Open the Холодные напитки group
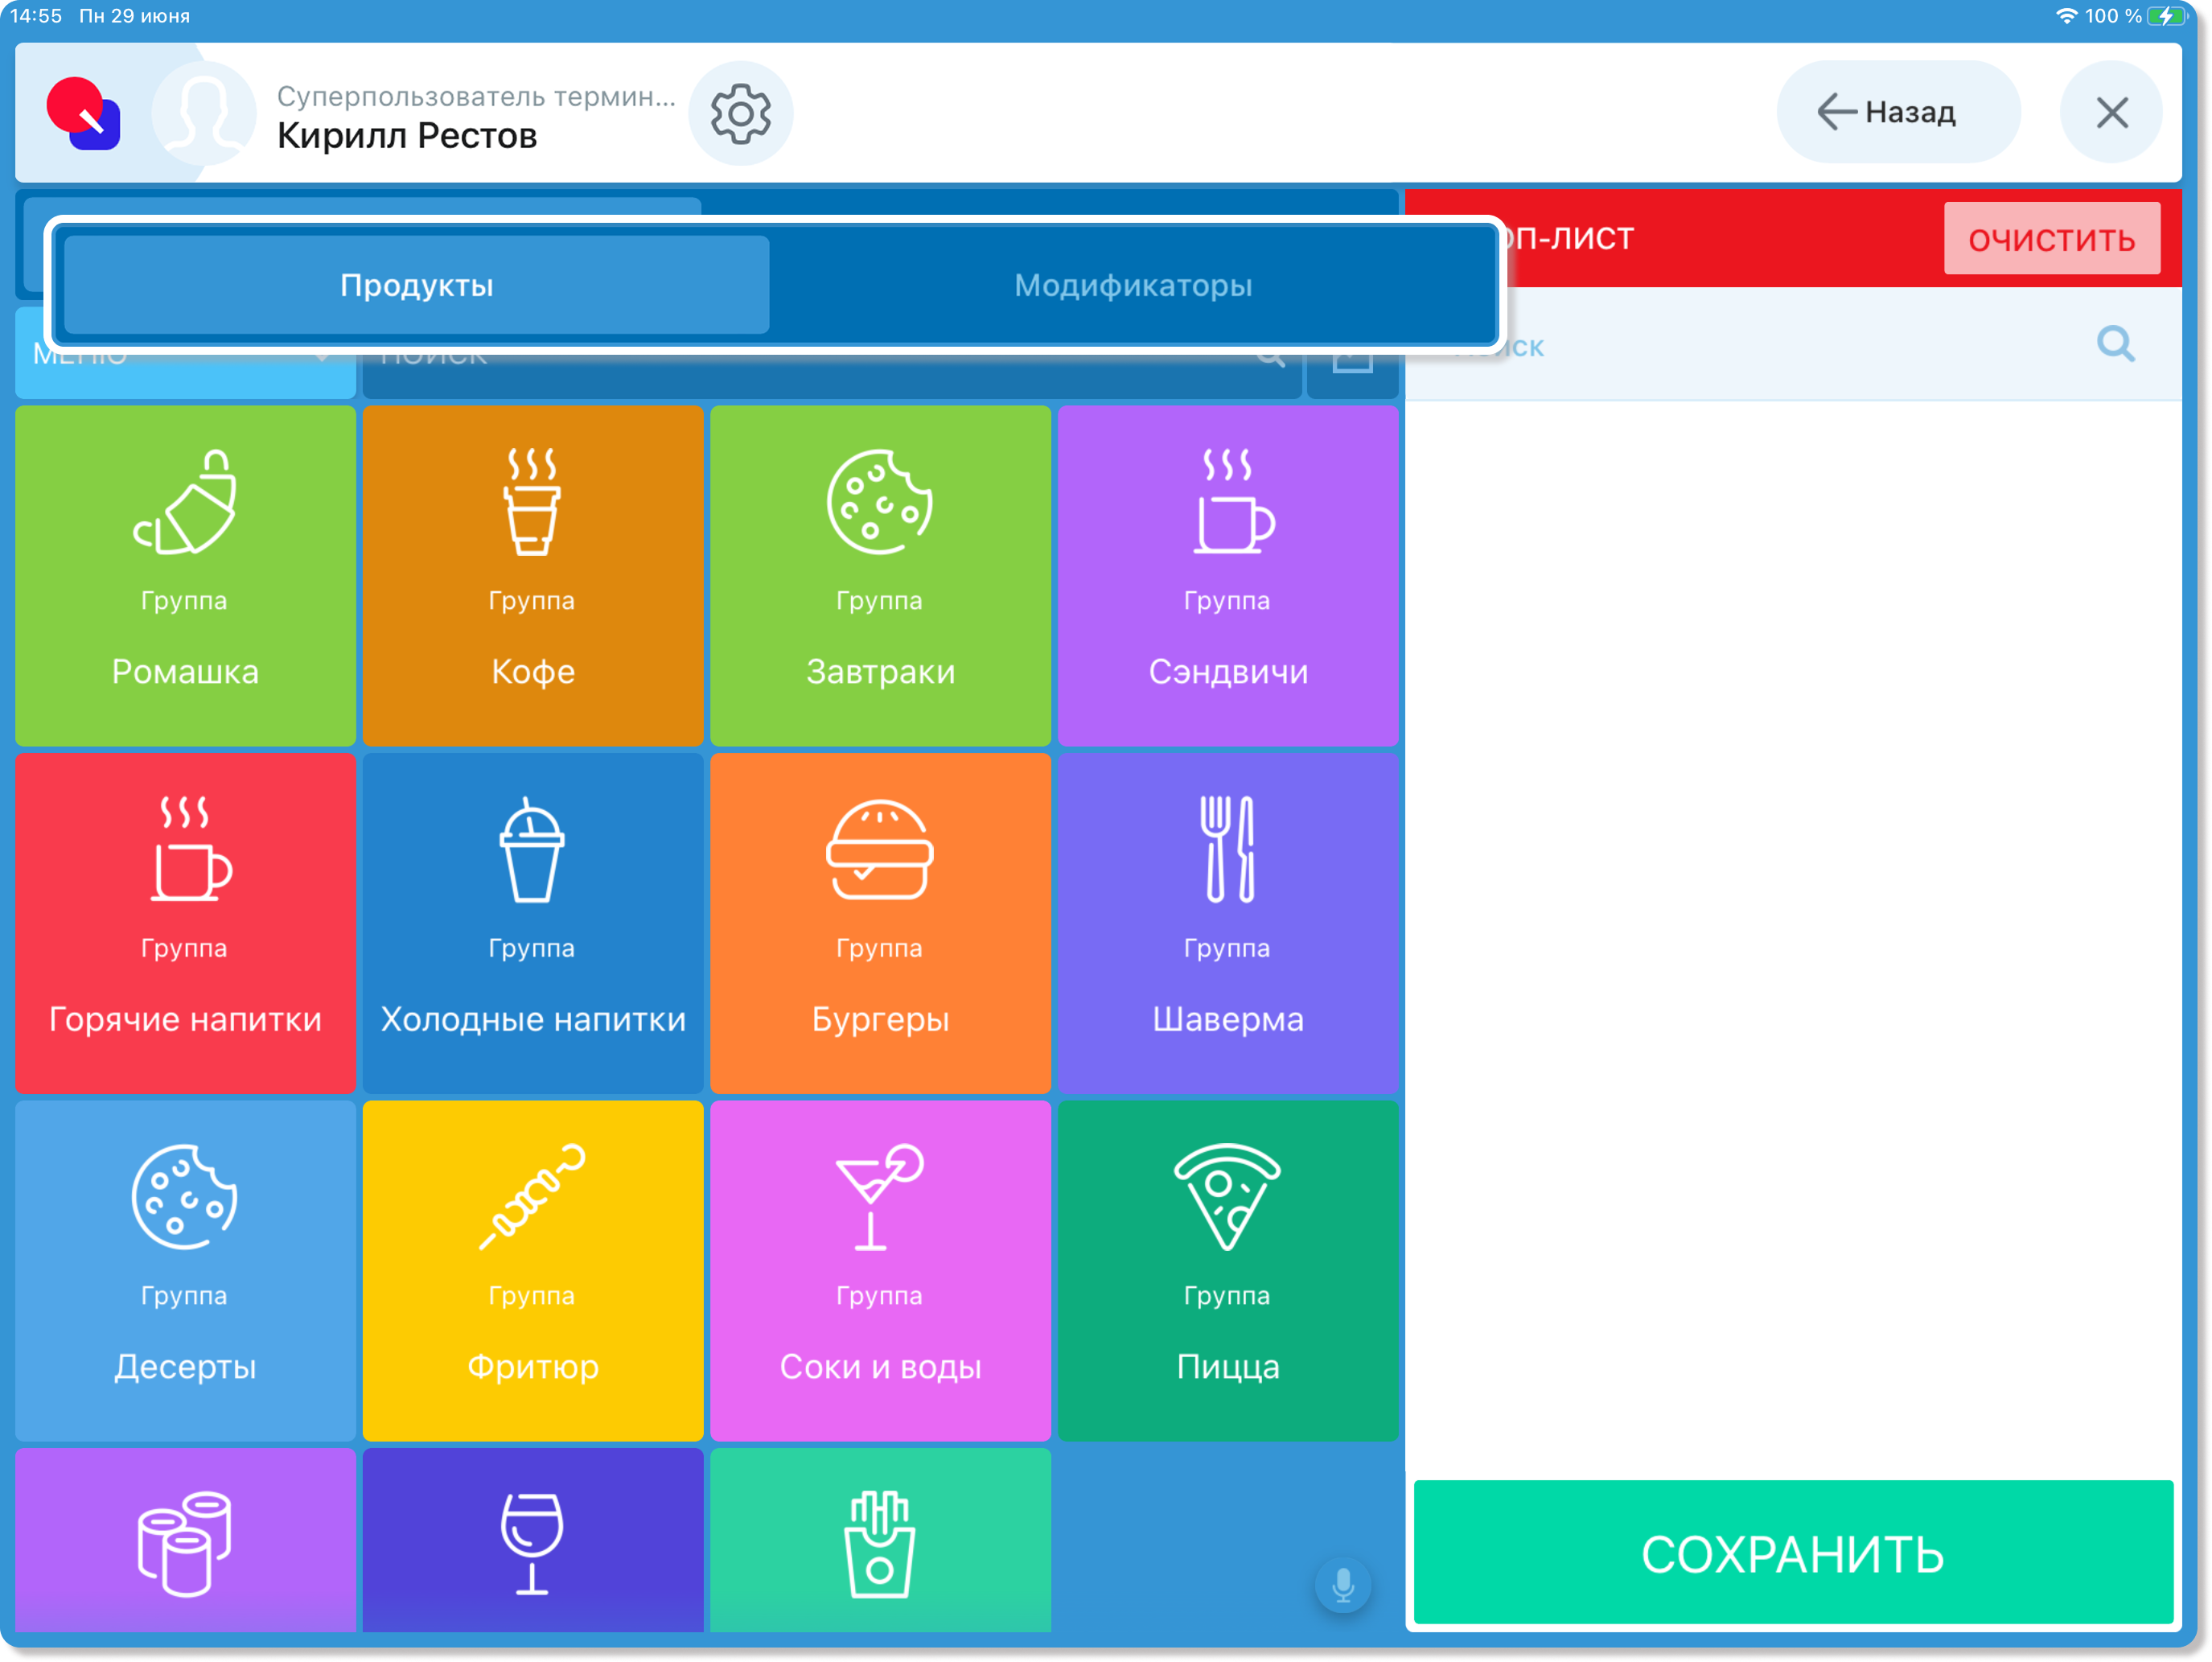Viewport: 2212px width, 1662px height. pyautogui.click(x=533, y=923)
